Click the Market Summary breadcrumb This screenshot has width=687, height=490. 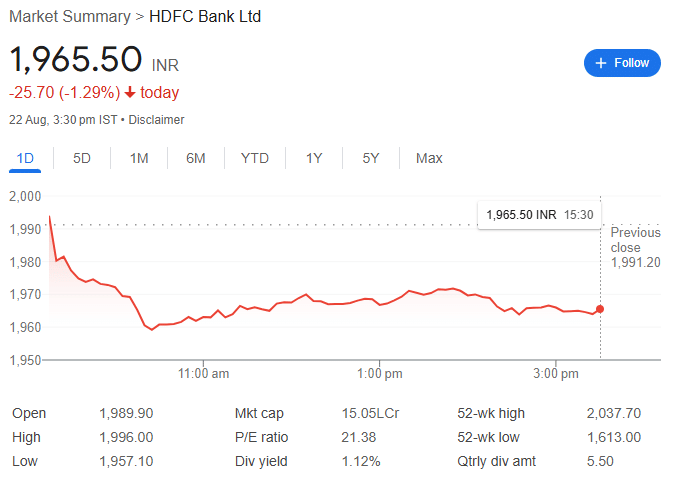[x=70, y=17]
